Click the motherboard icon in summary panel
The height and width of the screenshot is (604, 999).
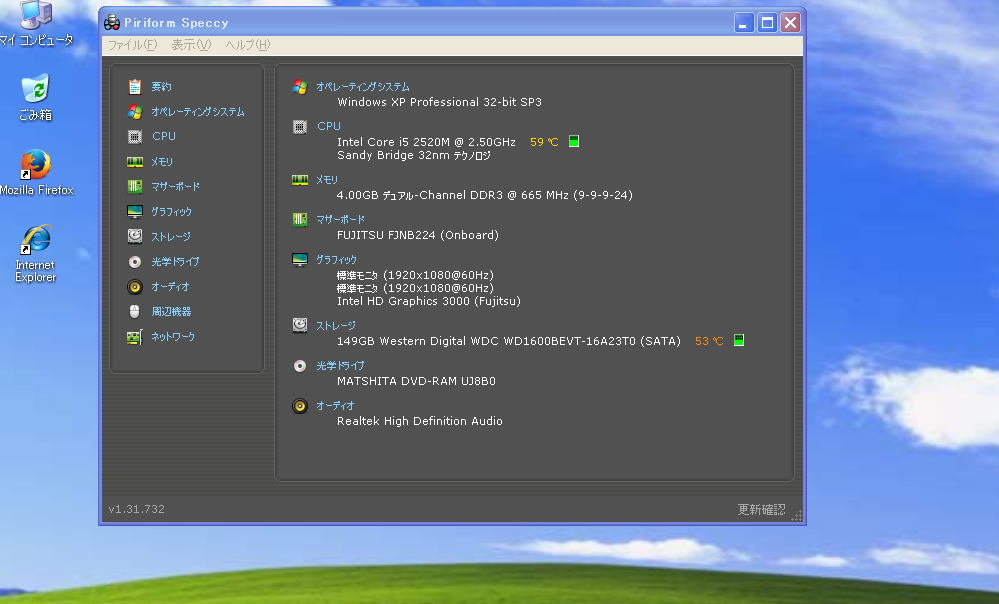[x=299, y=220]
